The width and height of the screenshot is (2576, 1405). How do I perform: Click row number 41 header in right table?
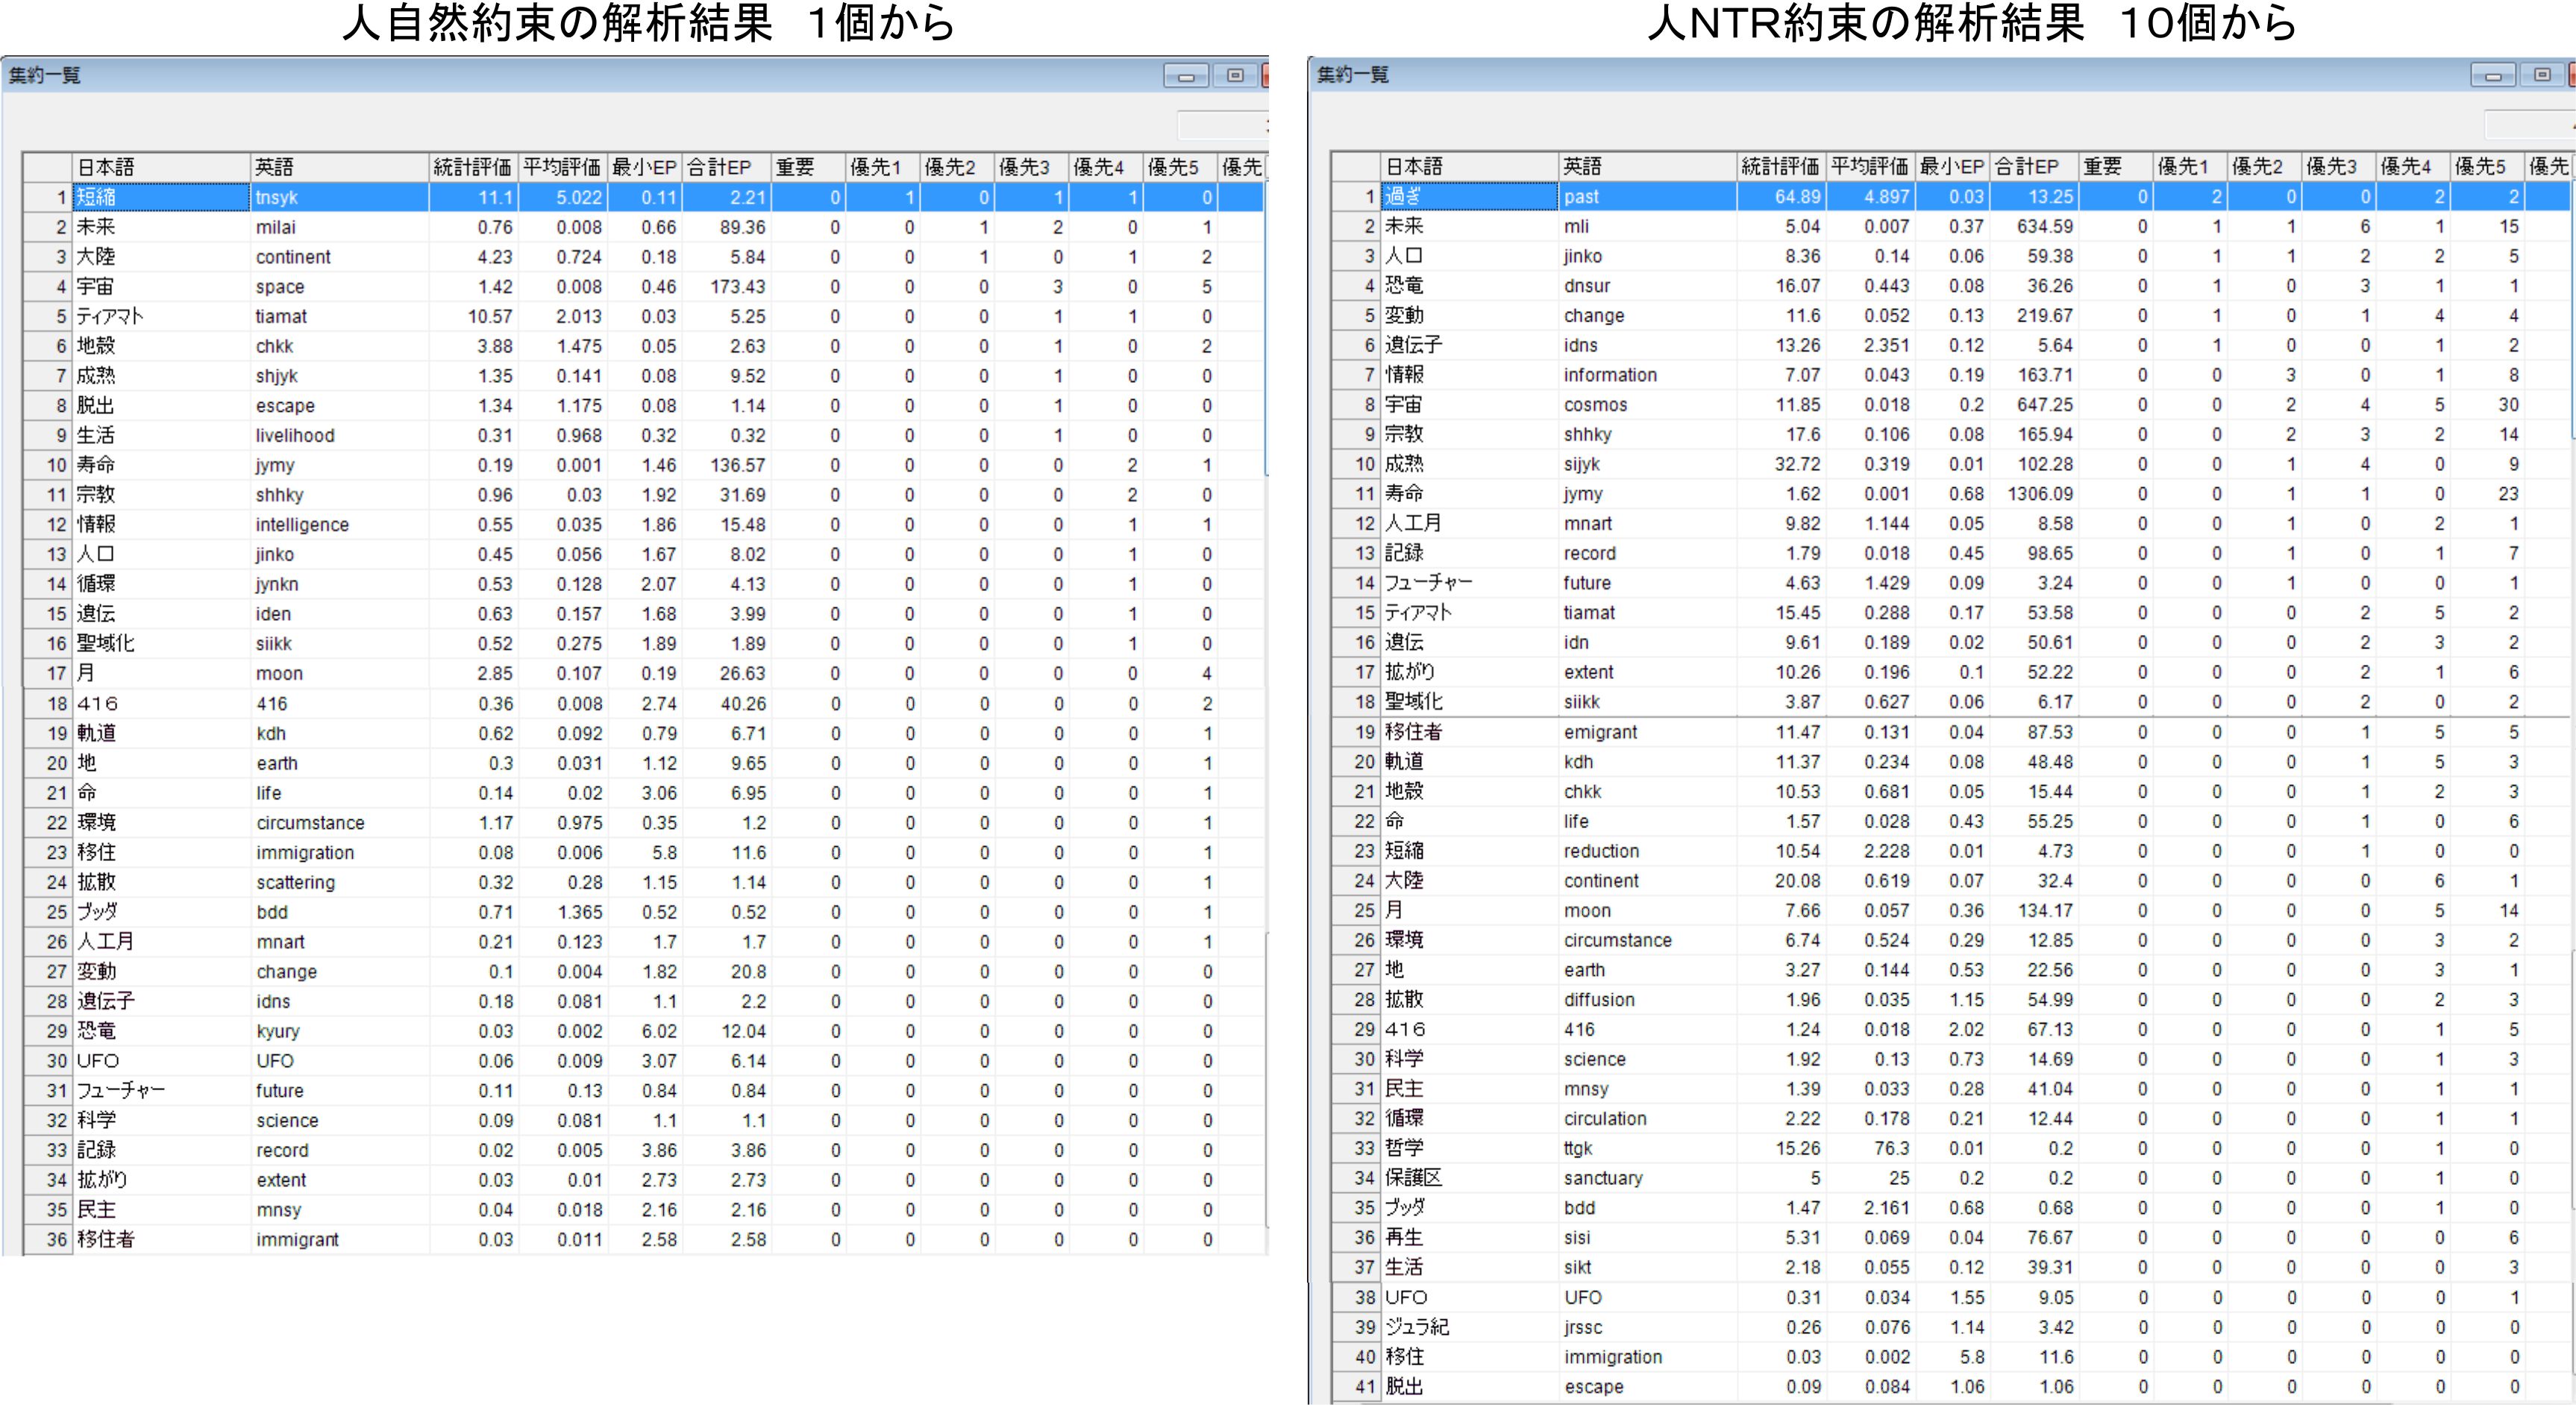click(1356, 1387)
